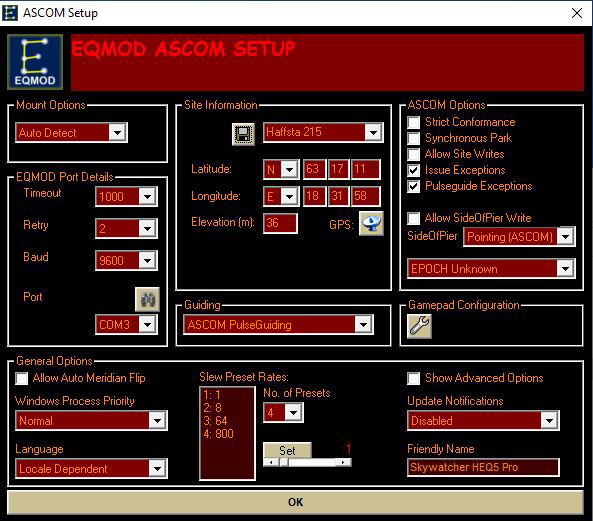Click longitude minutes field 31
Viewport: 593px width, 521px height.
point(338,196)
